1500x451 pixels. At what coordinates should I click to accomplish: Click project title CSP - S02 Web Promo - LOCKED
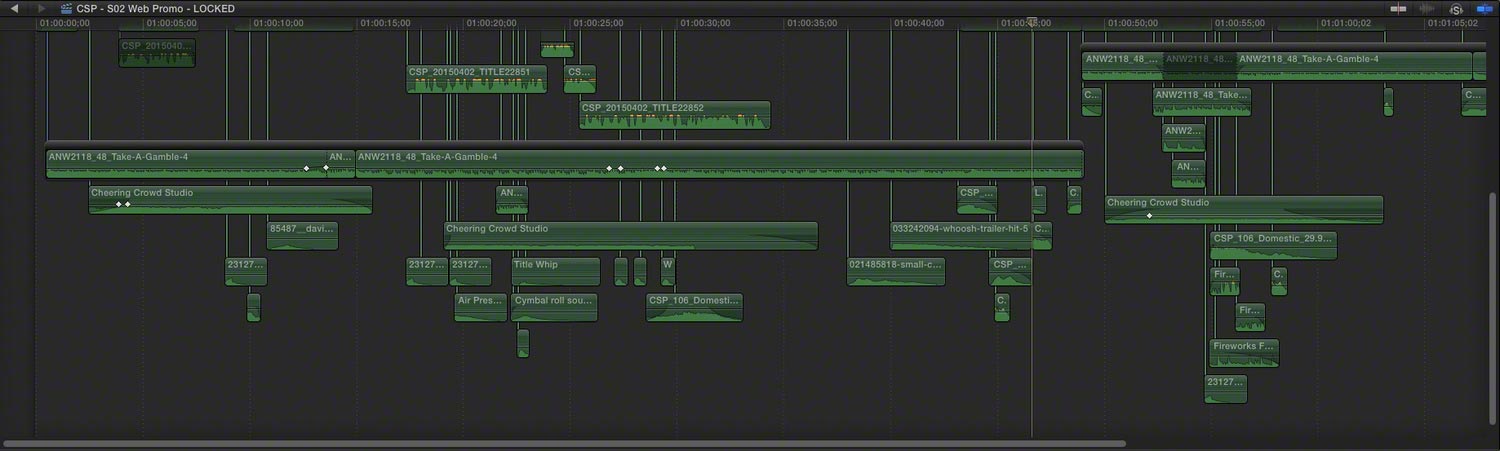[x=156, y=8]
